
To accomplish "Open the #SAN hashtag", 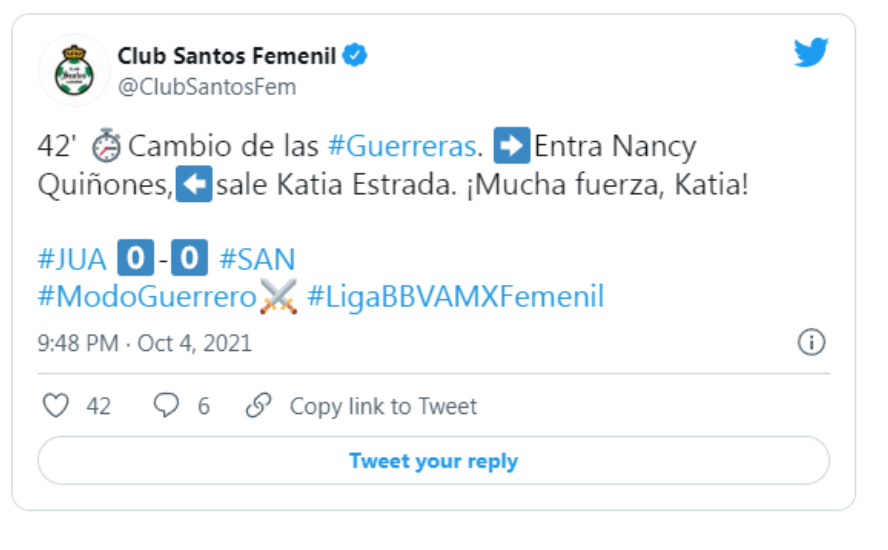I will 257,259.
